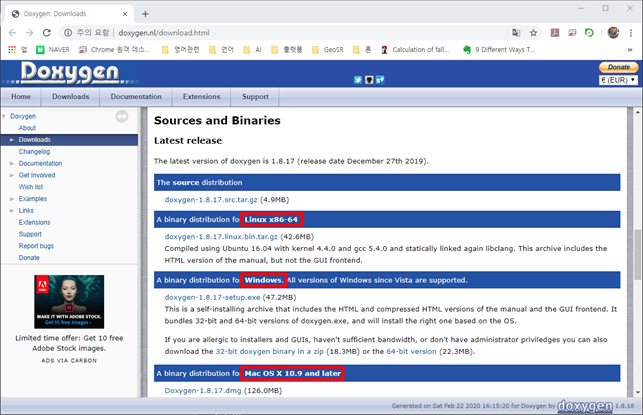Open the GeoSR bookmark folder
Screen dimensions: 643x415
(328, 50)
